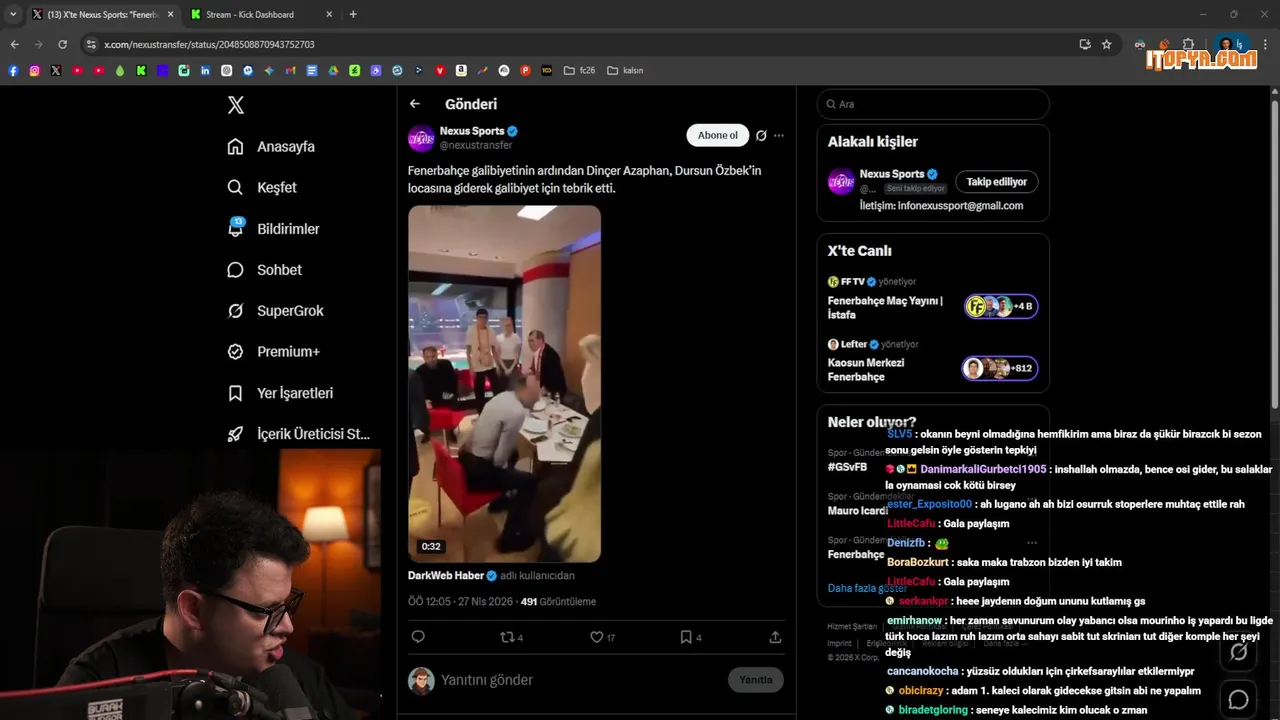Click the x.com address bar URL

pos(209,44)
